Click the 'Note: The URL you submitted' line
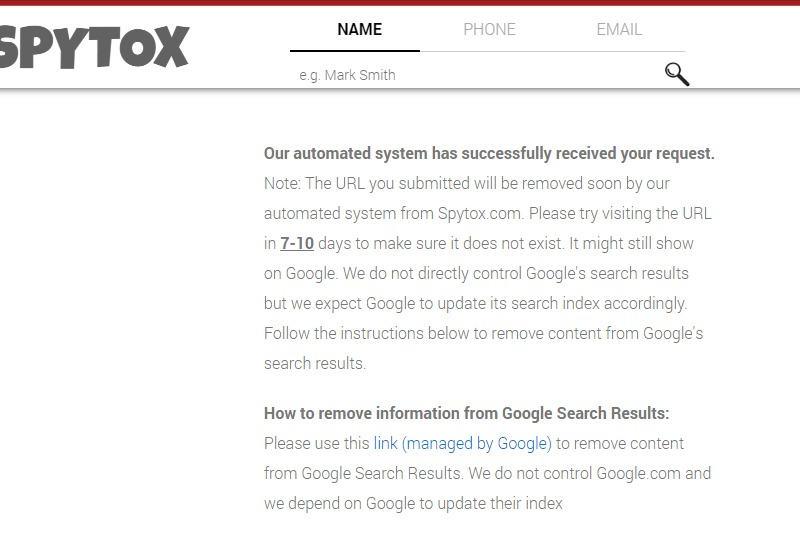The height and width of the screenshot is (541, 800). point(467,183)
